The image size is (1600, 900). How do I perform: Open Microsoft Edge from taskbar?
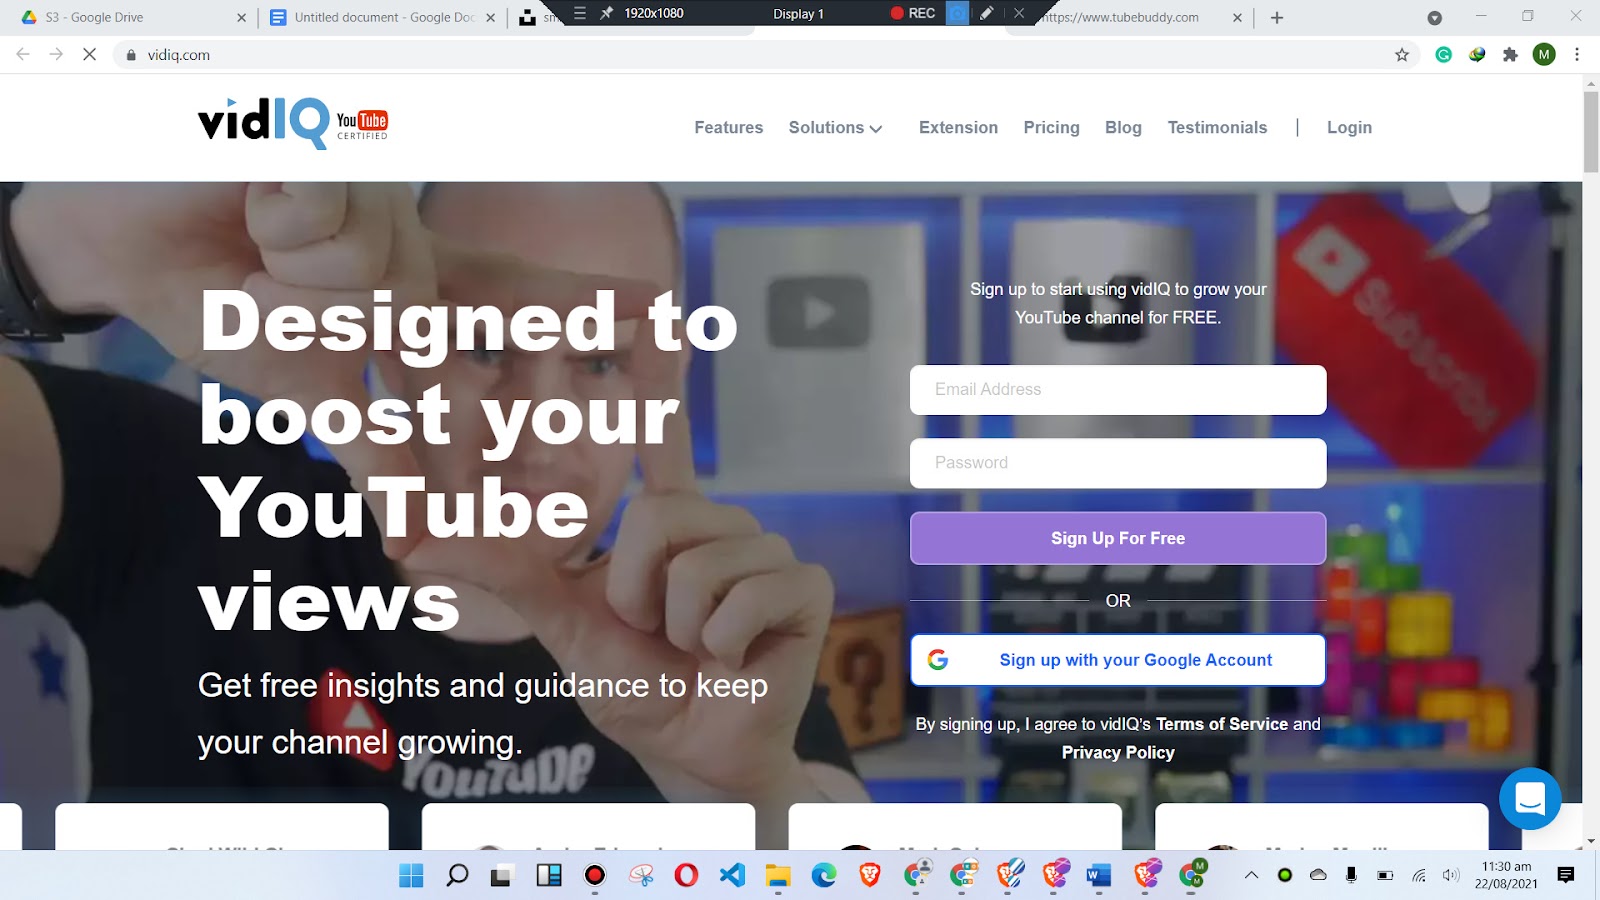[824, 876]
